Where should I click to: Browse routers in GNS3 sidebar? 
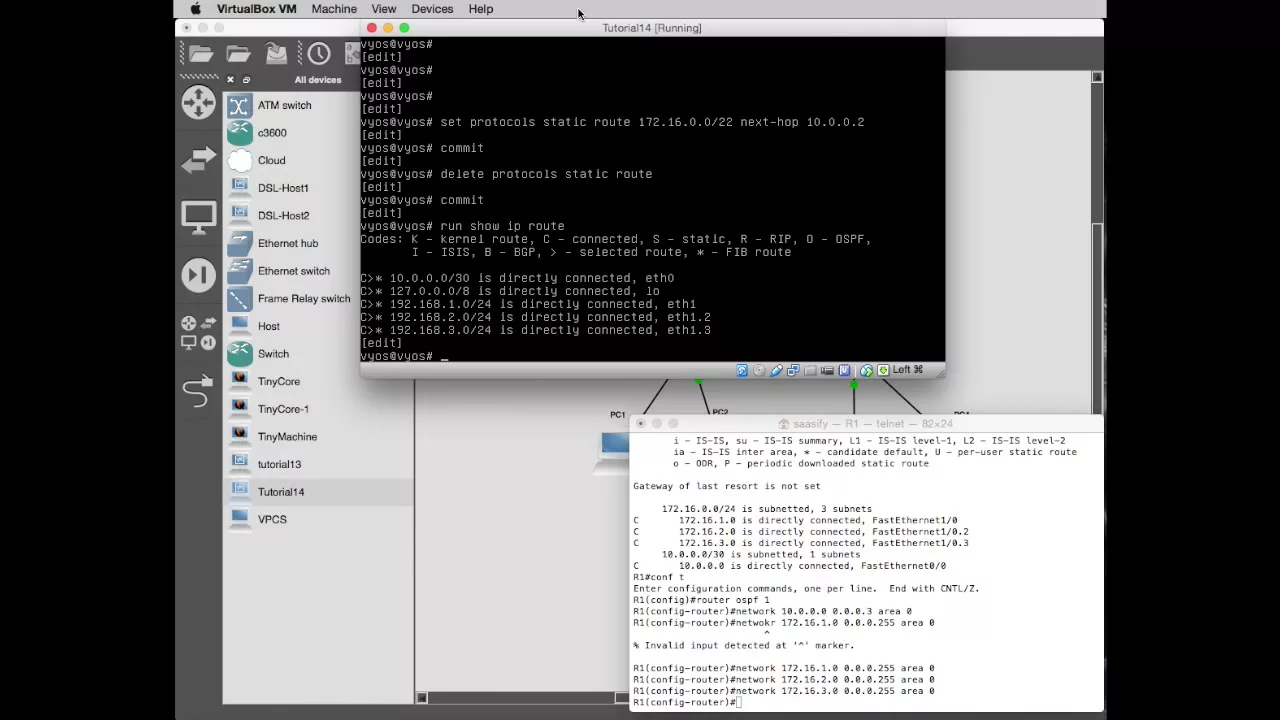tap(198, 102)
